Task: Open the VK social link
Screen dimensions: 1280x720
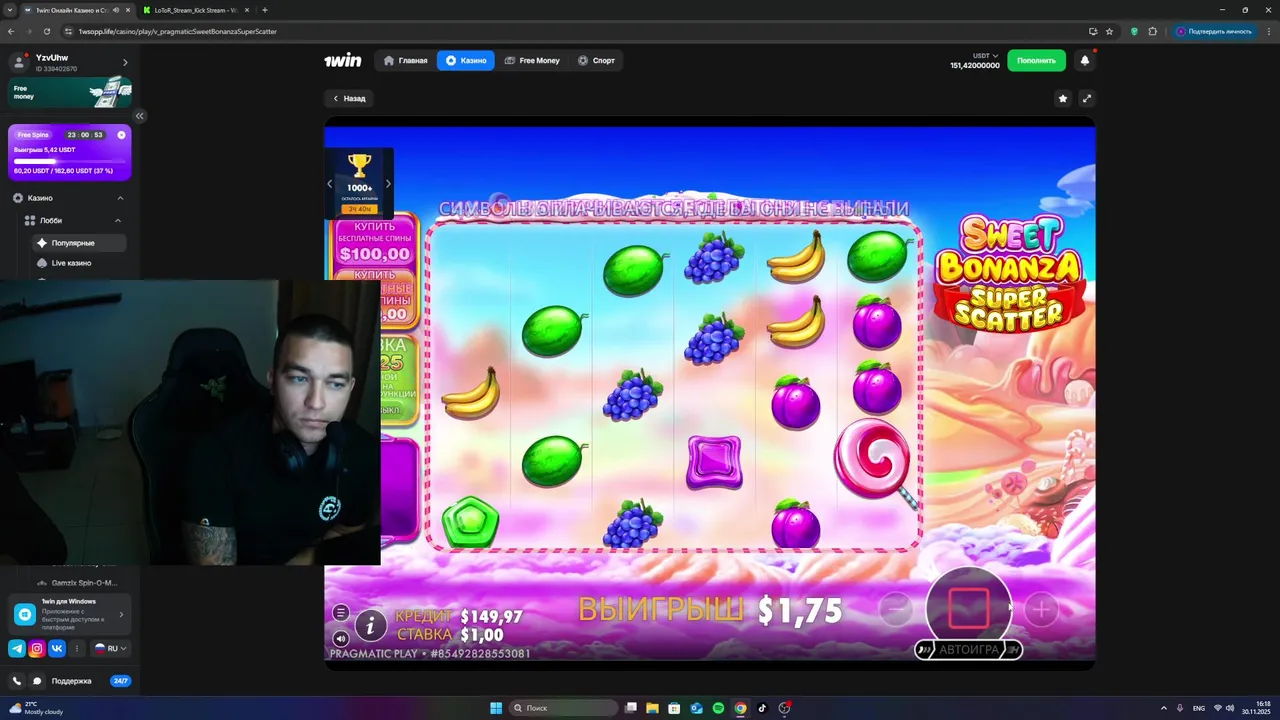Action: (x=57, y=648)
